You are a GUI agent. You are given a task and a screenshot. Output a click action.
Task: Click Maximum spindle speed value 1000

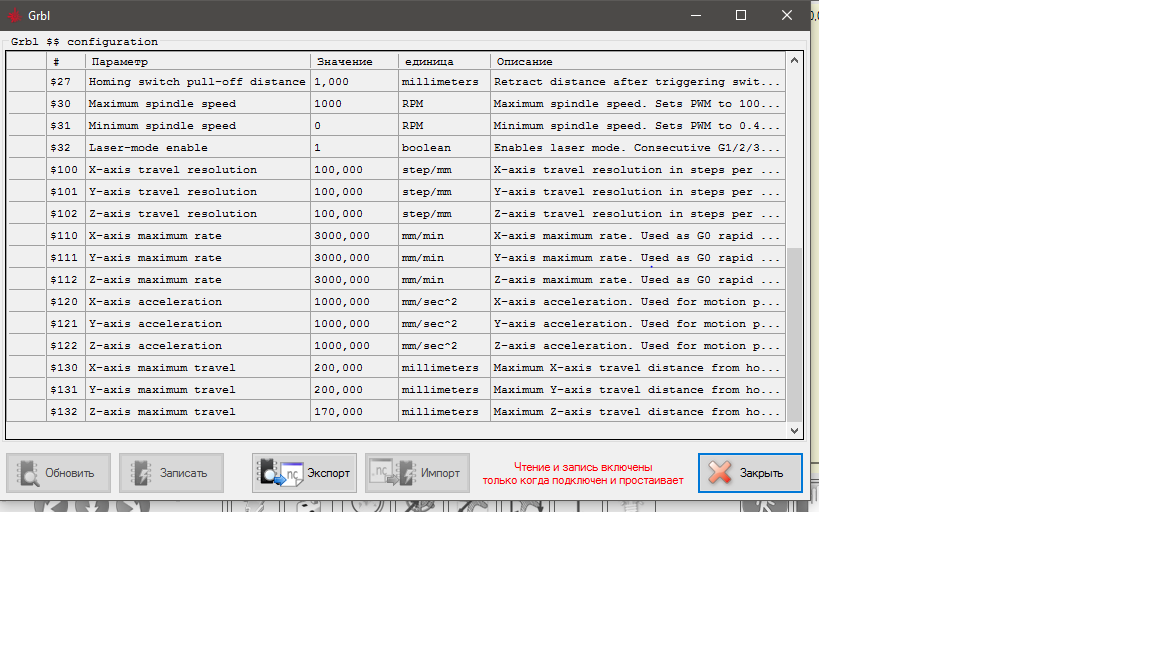[354, 104]
